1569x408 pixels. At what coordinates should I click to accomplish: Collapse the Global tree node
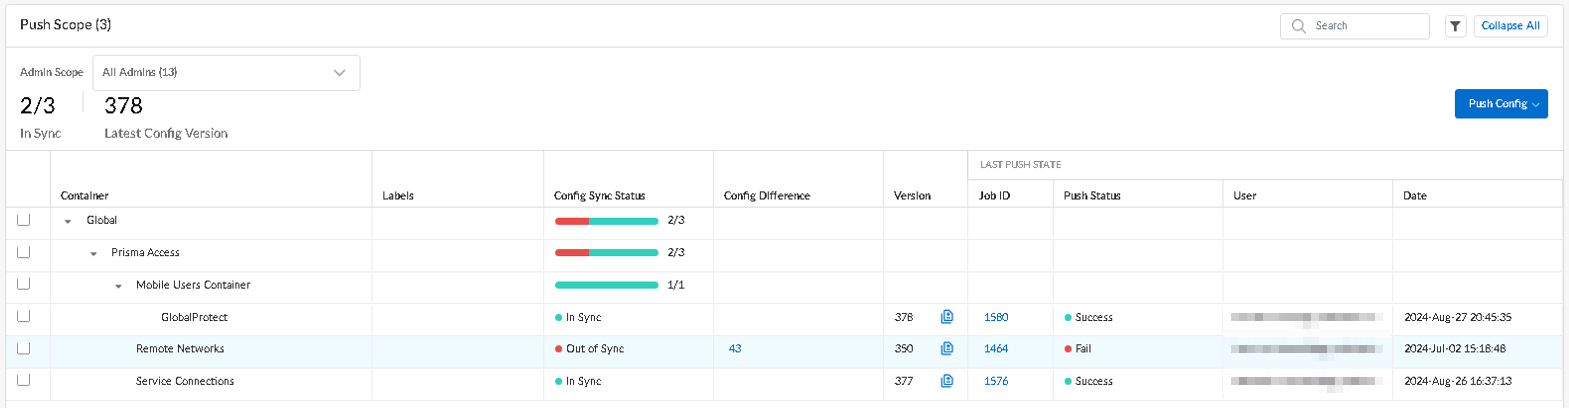[x=68, y=221]
